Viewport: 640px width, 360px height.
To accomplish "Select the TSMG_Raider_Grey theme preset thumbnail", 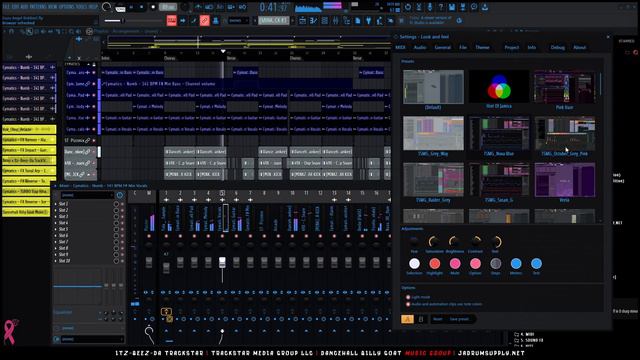I will click(433, 180).
